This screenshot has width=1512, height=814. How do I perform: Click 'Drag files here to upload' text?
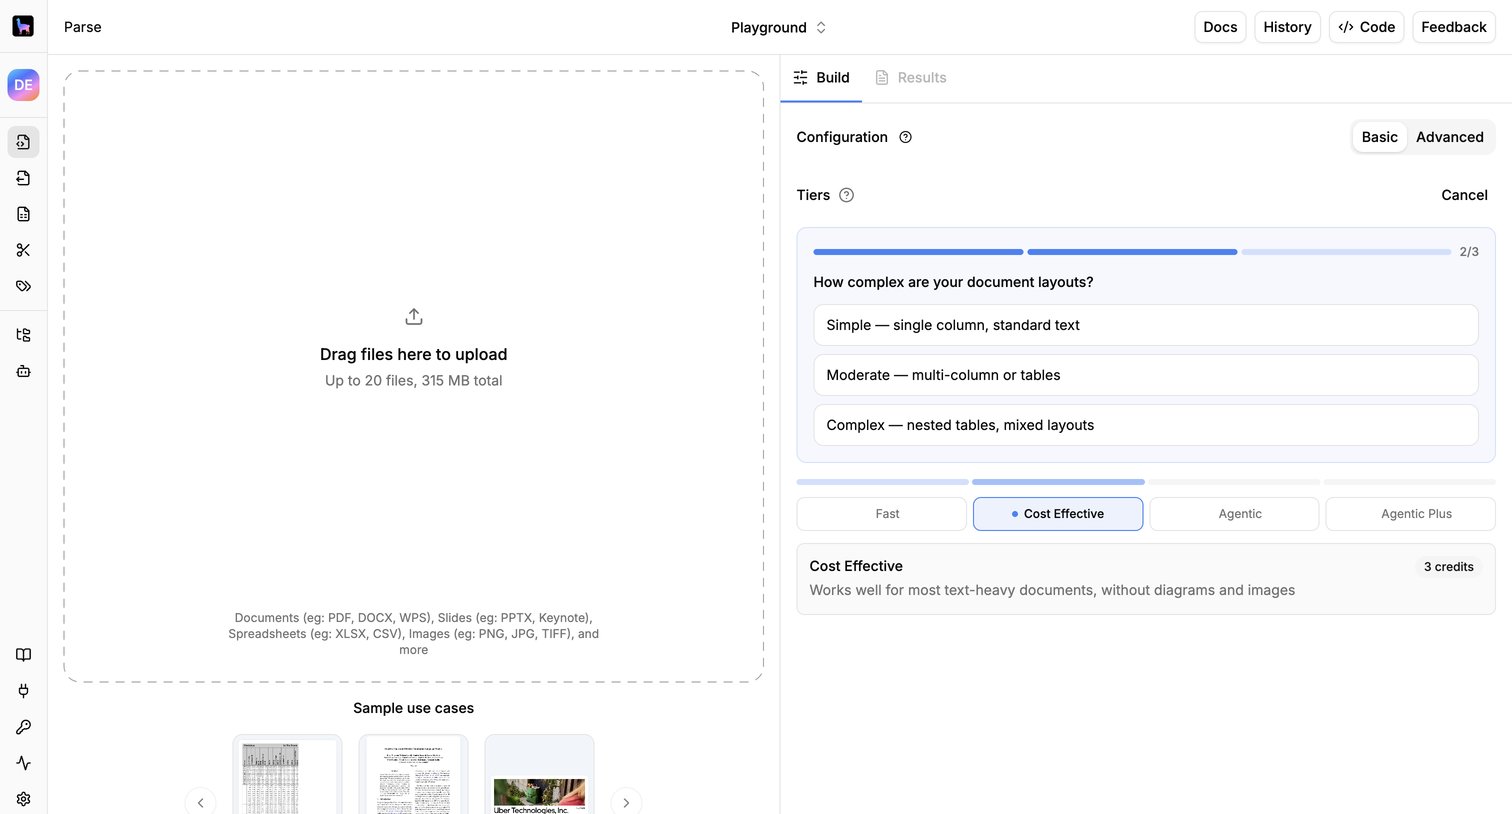tap(414, 354)
